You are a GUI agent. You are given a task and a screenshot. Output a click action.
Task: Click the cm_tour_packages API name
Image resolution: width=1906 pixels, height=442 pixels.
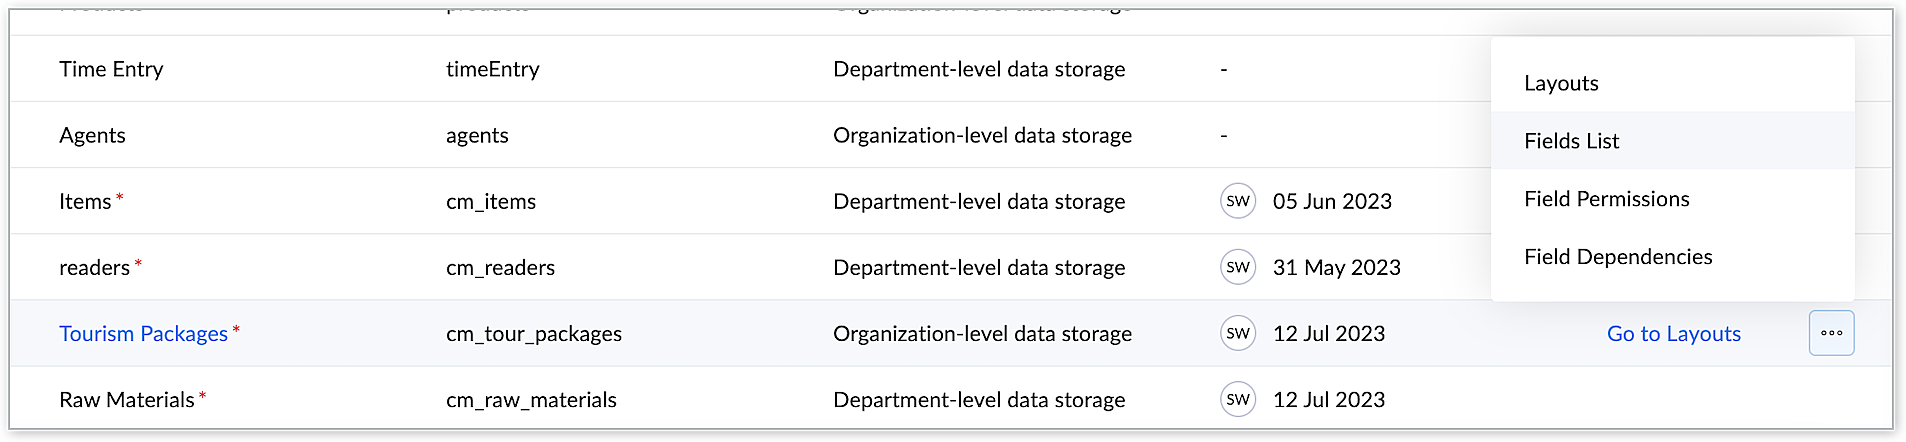(x=533, y=334)
